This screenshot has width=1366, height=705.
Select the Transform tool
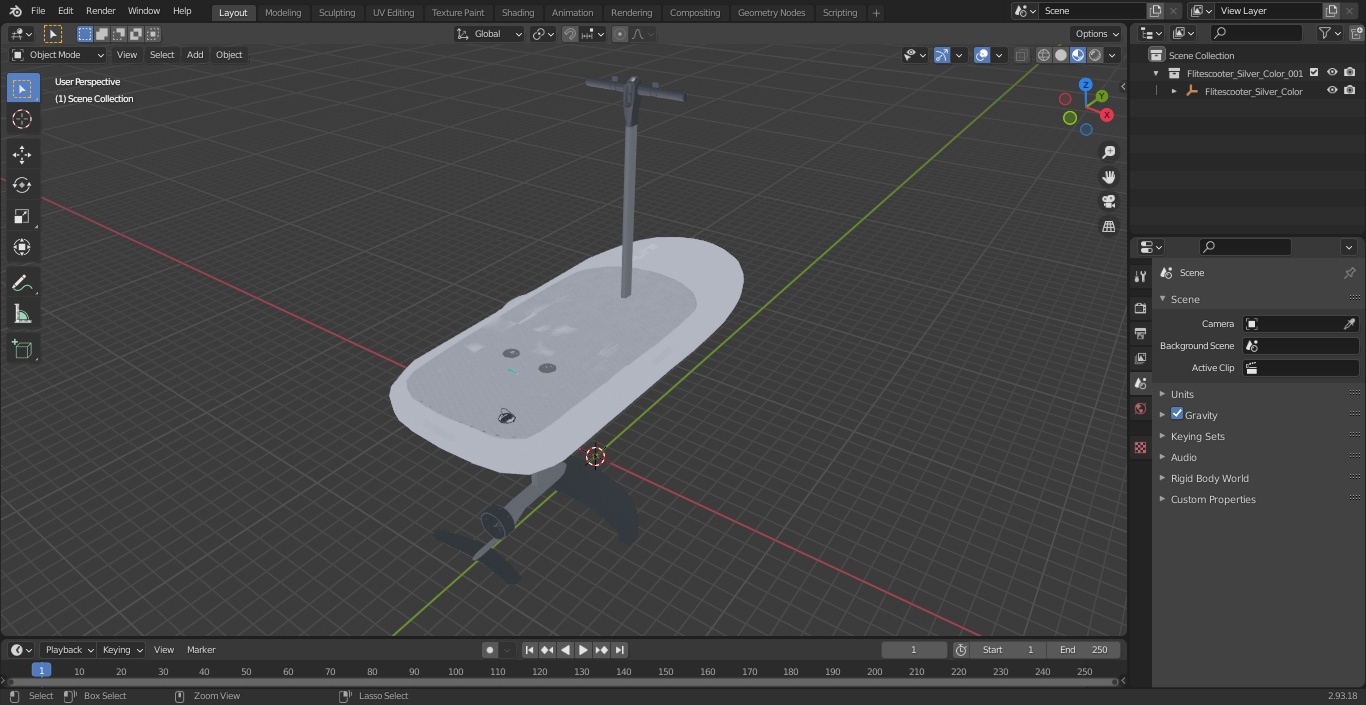point(22,247)
